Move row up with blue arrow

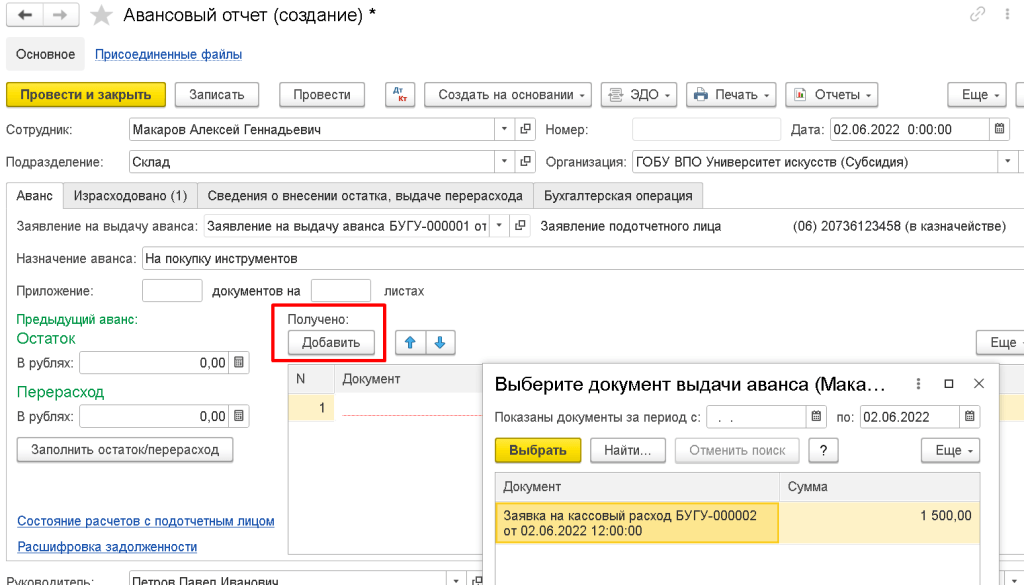tap(410, 343)
